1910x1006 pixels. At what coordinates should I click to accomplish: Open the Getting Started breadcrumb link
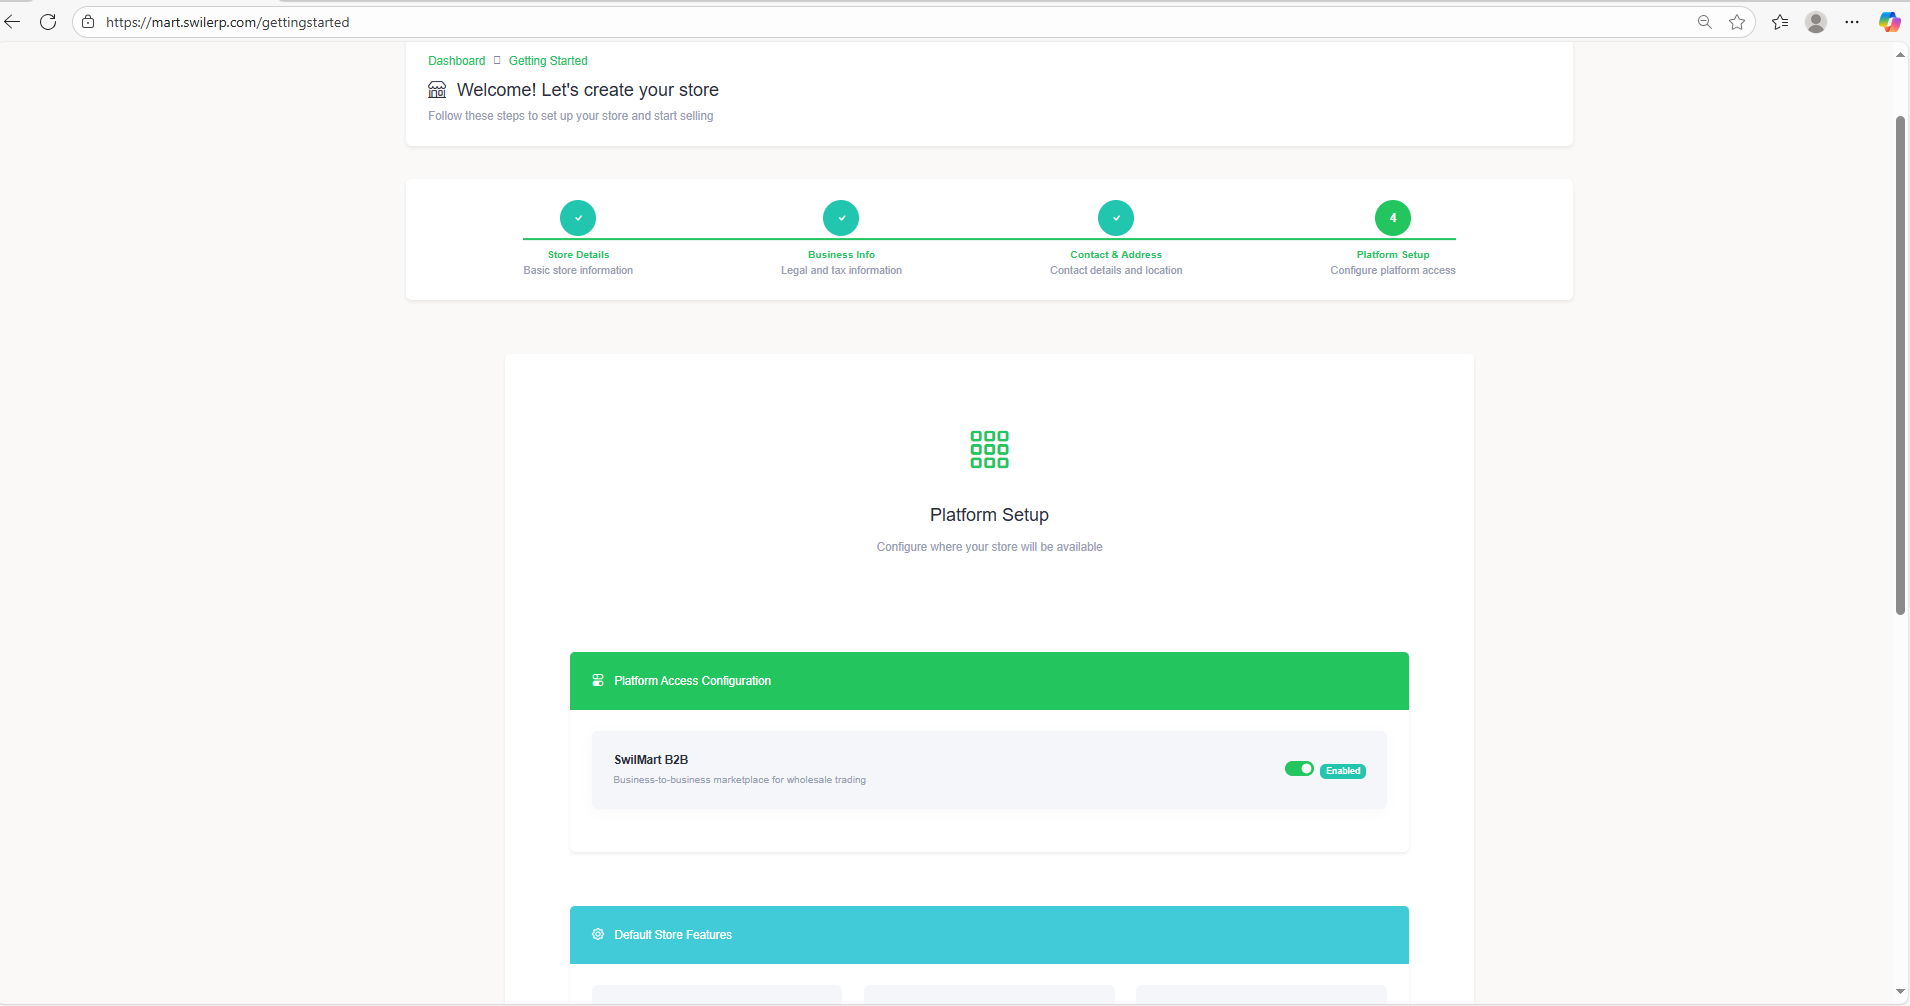(548, 61)
